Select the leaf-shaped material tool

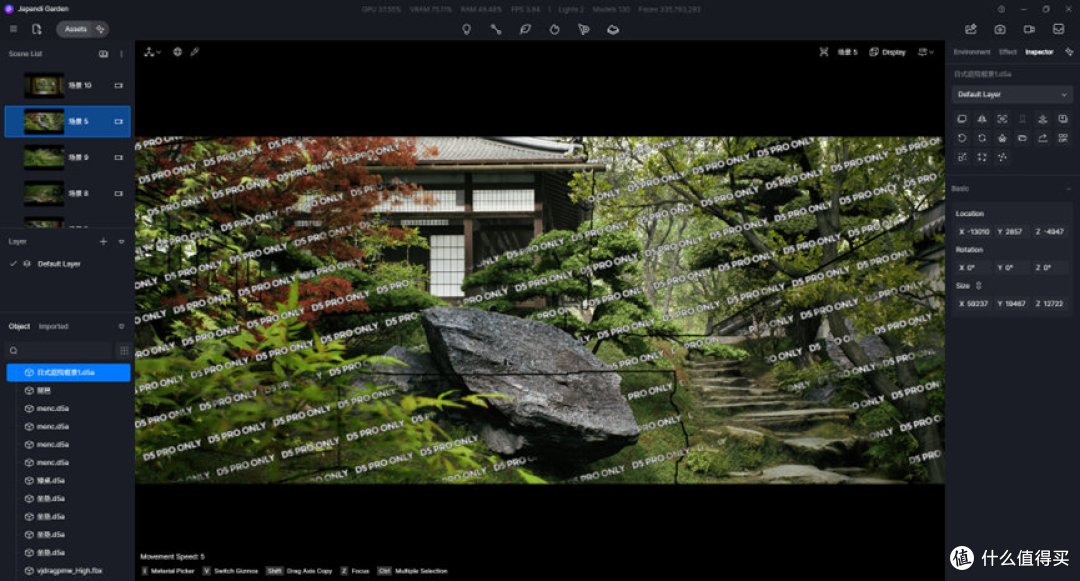526,30
